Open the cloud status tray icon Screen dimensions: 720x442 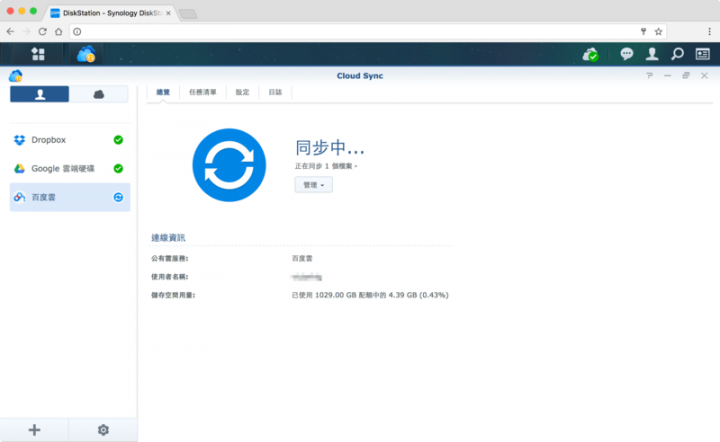[x=591, y=55]
